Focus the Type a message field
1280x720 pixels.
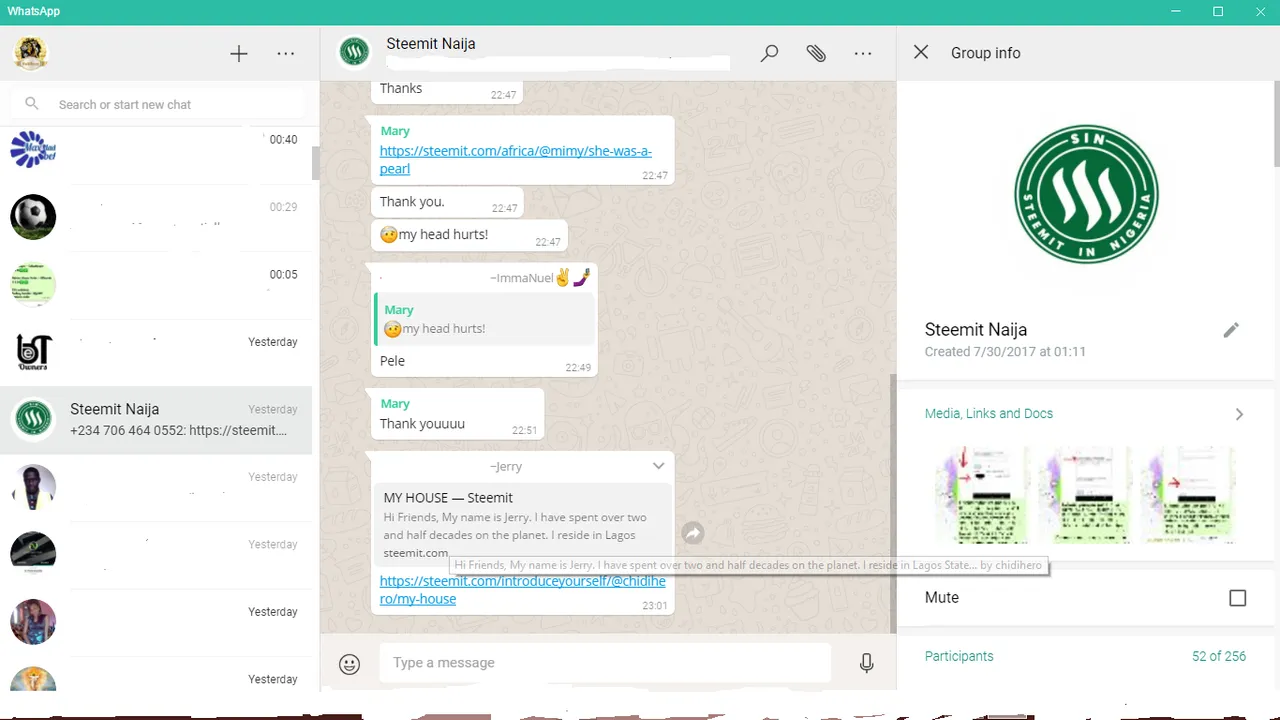[x=604, y=663]
